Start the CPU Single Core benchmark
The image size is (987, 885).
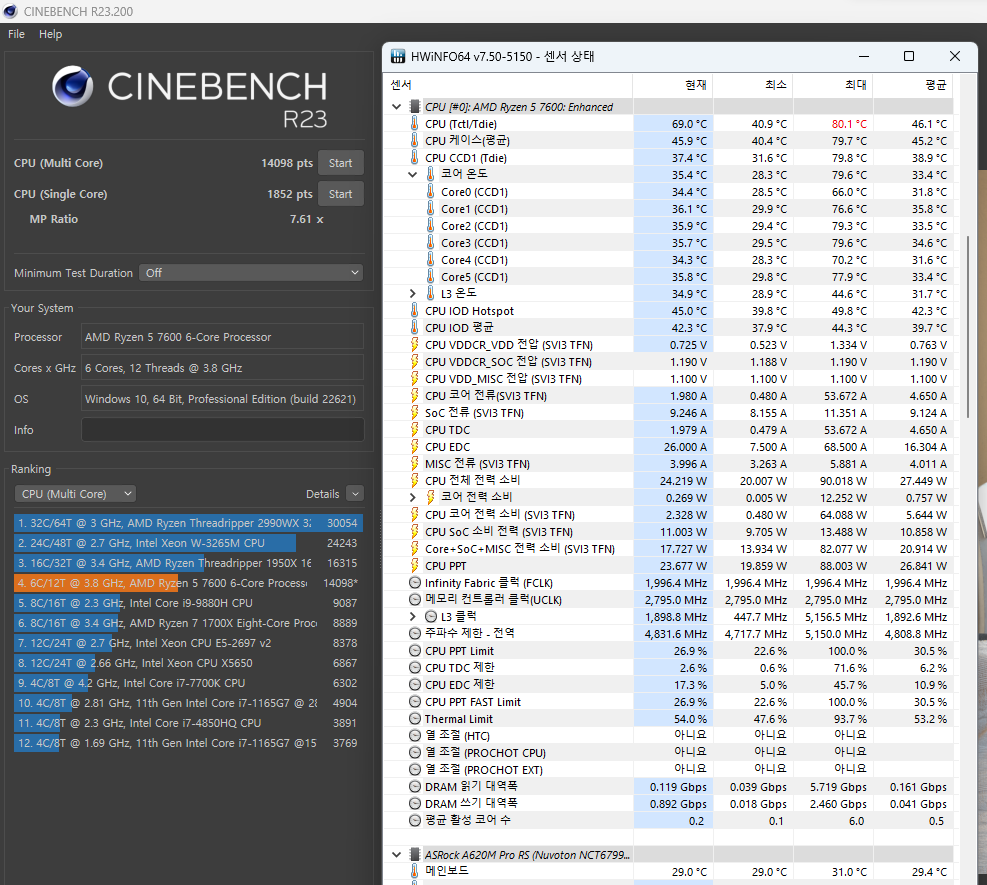pos(340,194)
